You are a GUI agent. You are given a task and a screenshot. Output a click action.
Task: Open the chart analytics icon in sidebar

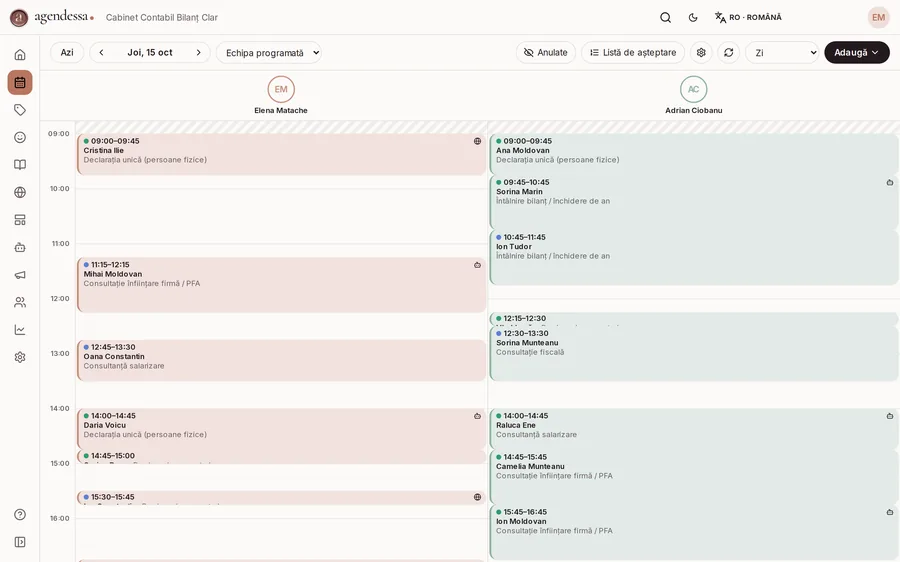(20, 330)
